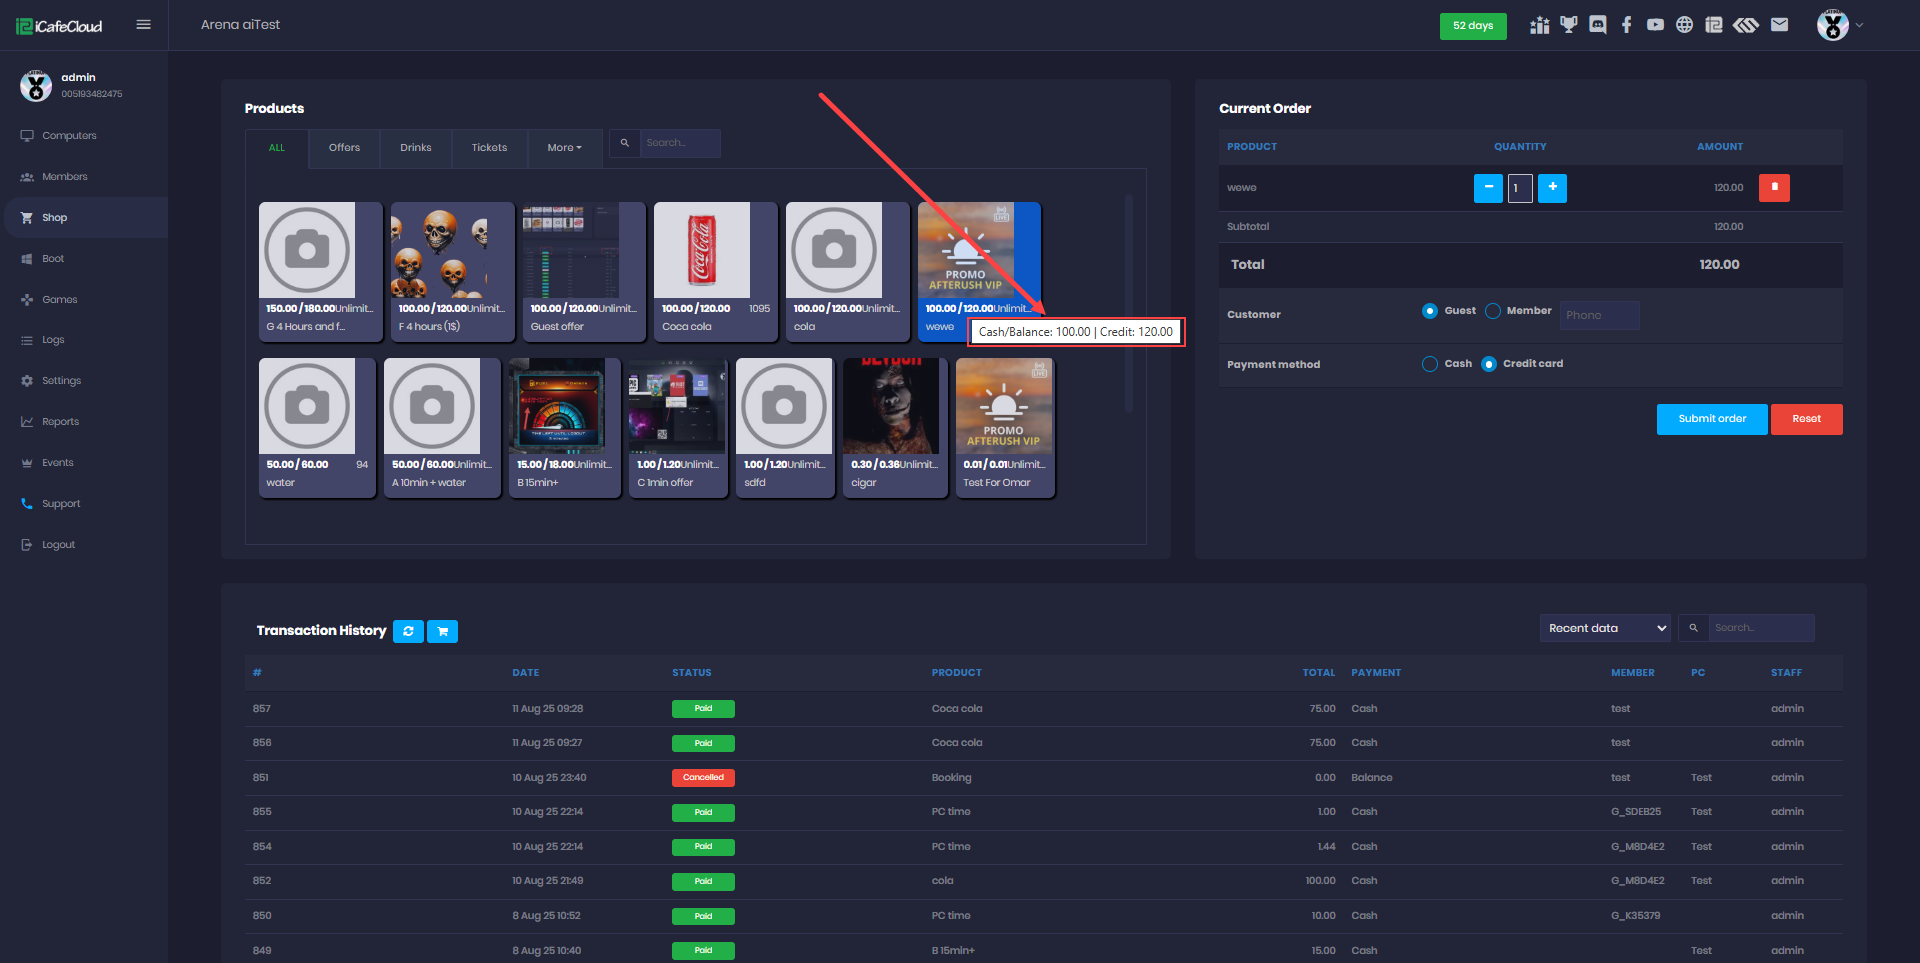
Task: Switch to the Drinks tab
Action: [x=416, y=148]
